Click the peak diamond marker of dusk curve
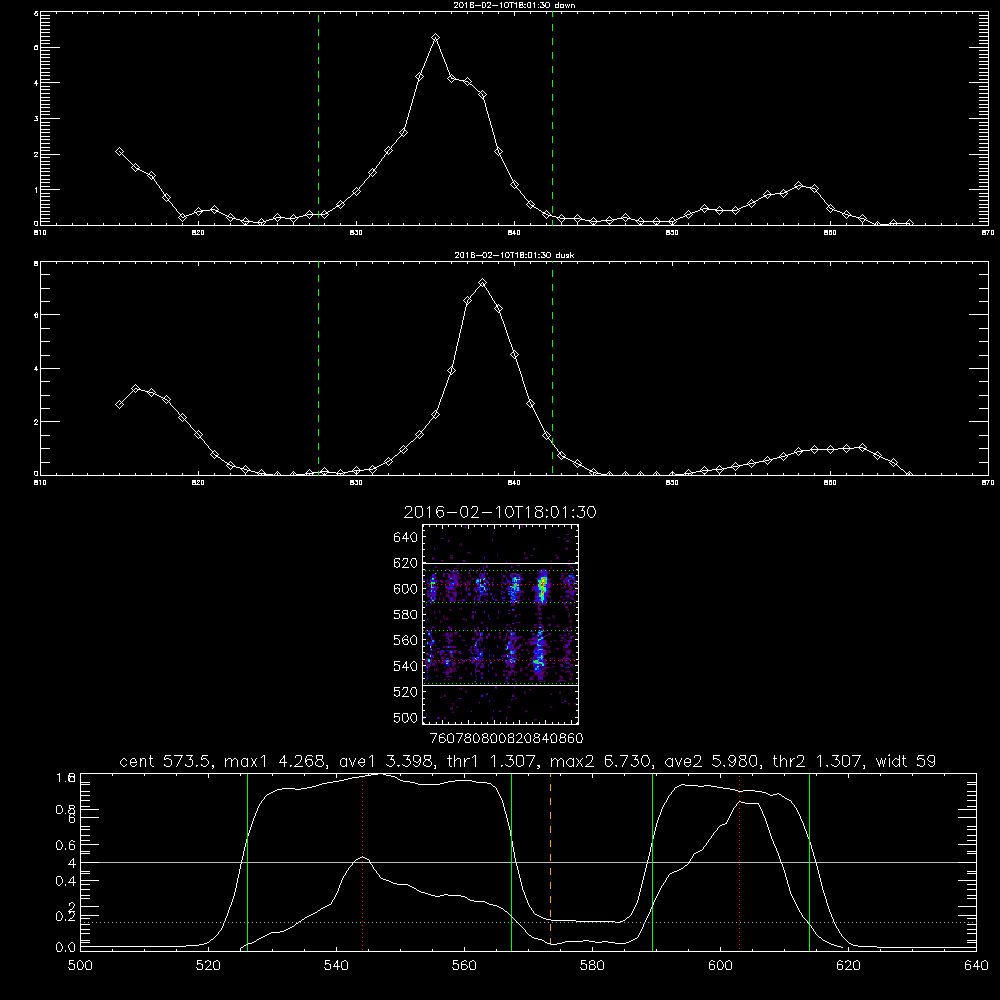The width and height of the screenshot is (1000, 1000). point(483,283)
